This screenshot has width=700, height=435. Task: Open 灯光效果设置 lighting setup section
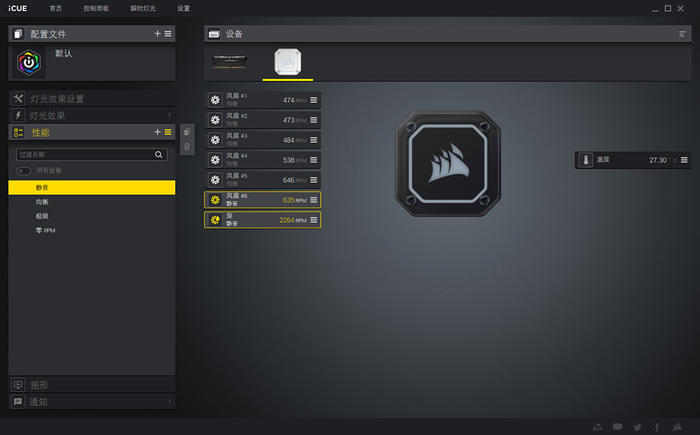[92, 99]
